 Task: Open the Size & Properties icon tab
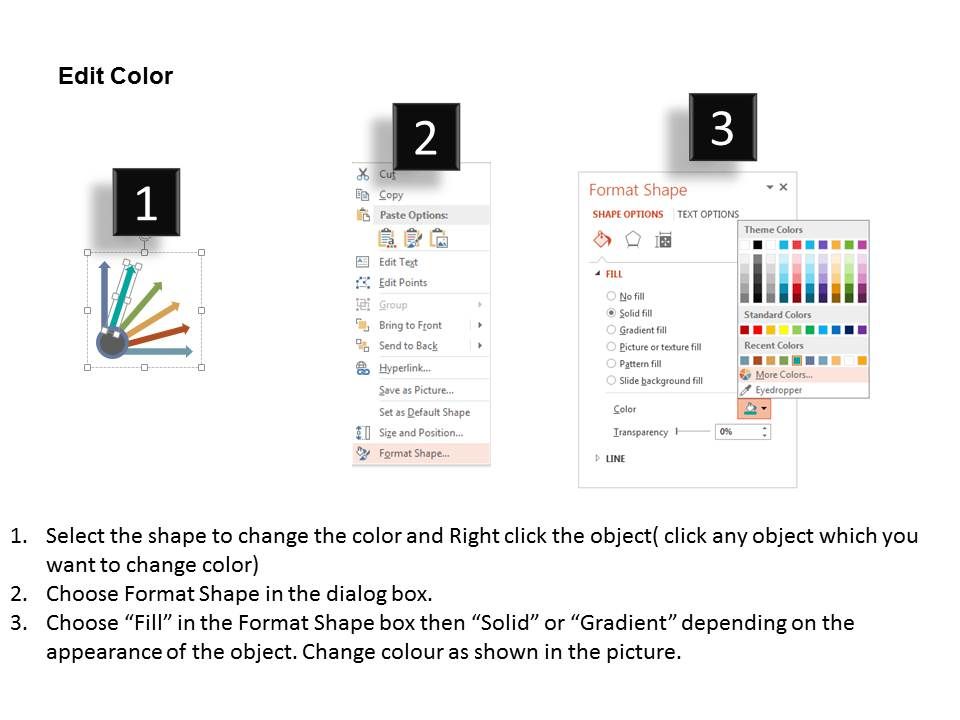click(x=663, y=240)
